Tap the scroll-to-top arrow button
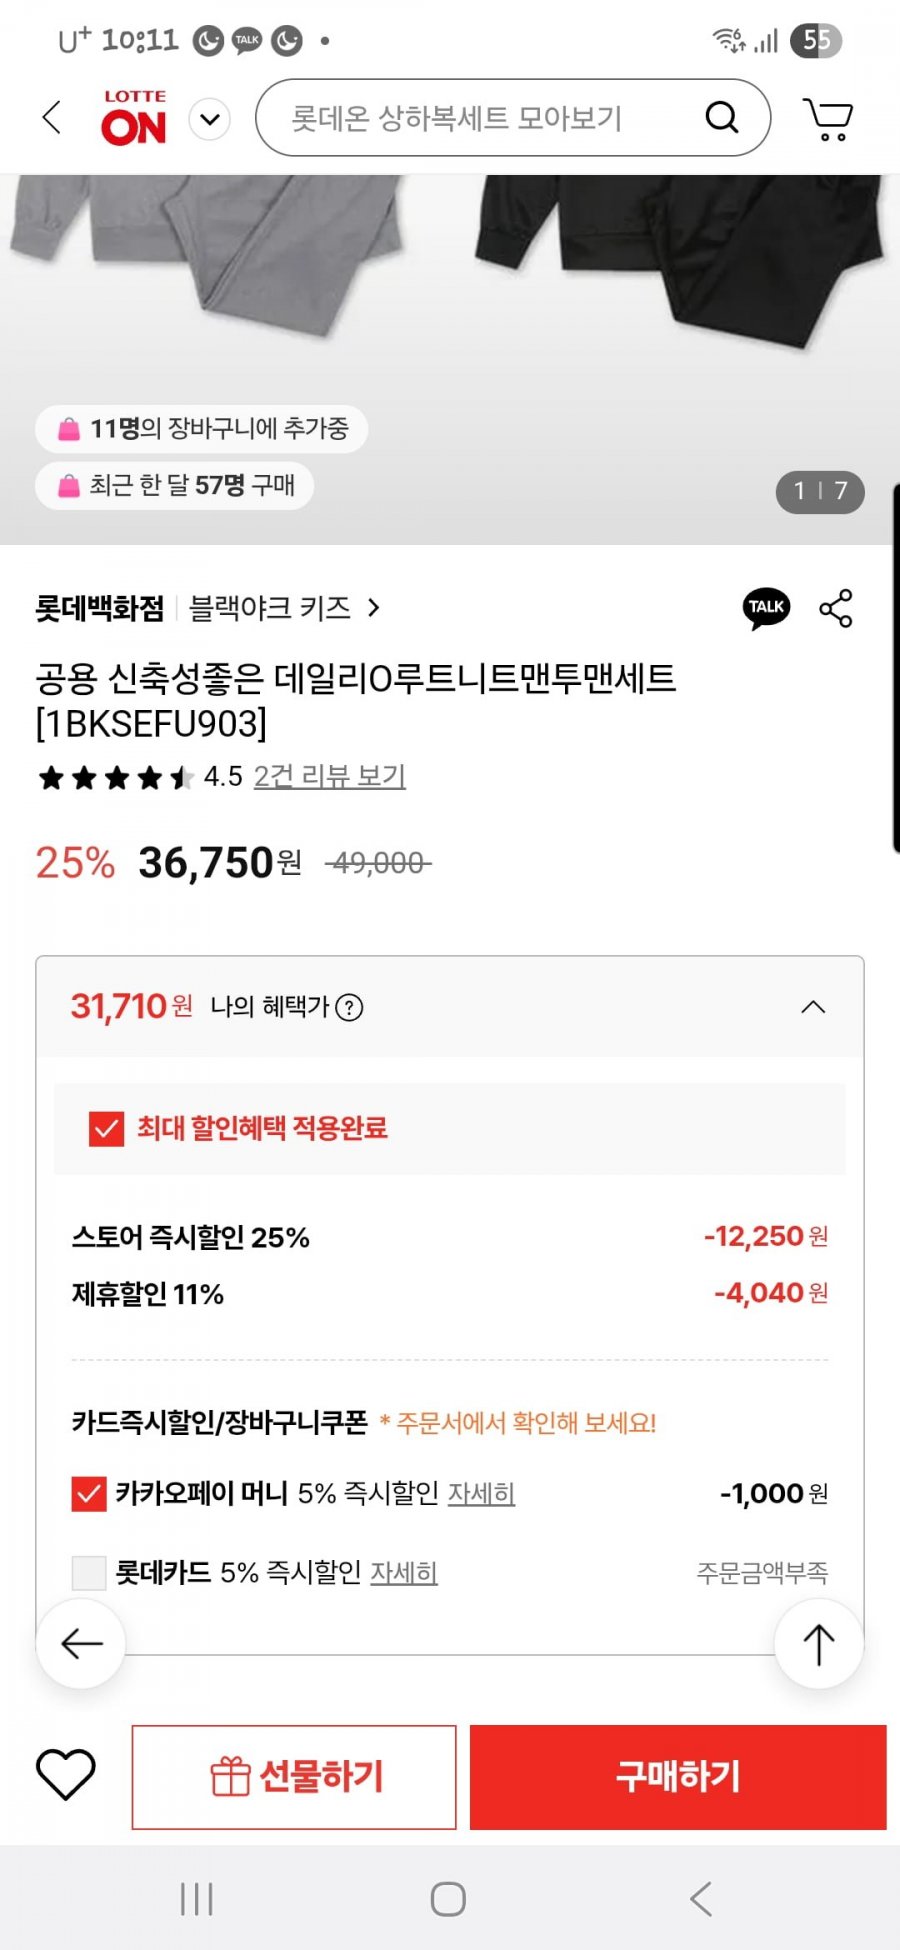Screen dimensions: 900x1950 818,1644
